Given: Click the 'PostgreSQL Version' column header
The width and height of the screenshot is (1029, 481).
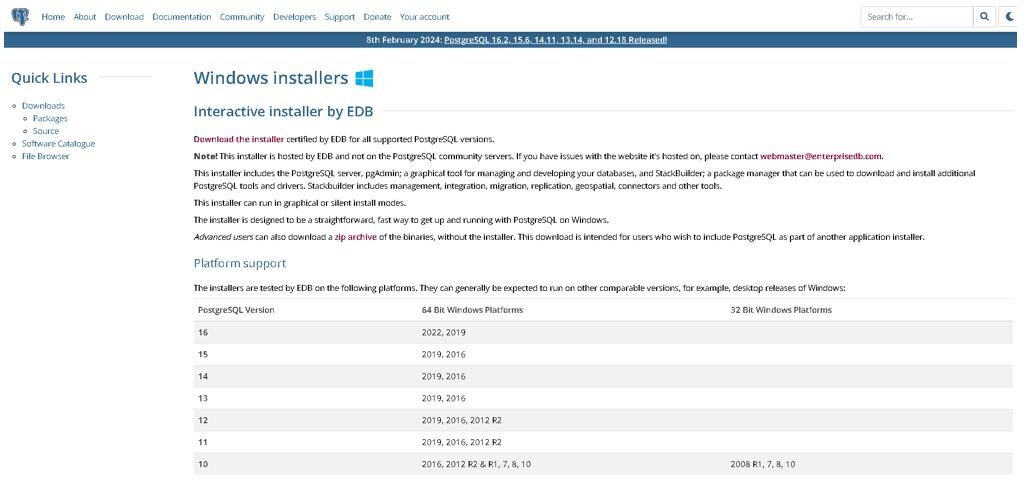Looking at the screenshot, I should click(x=236, y=310).
